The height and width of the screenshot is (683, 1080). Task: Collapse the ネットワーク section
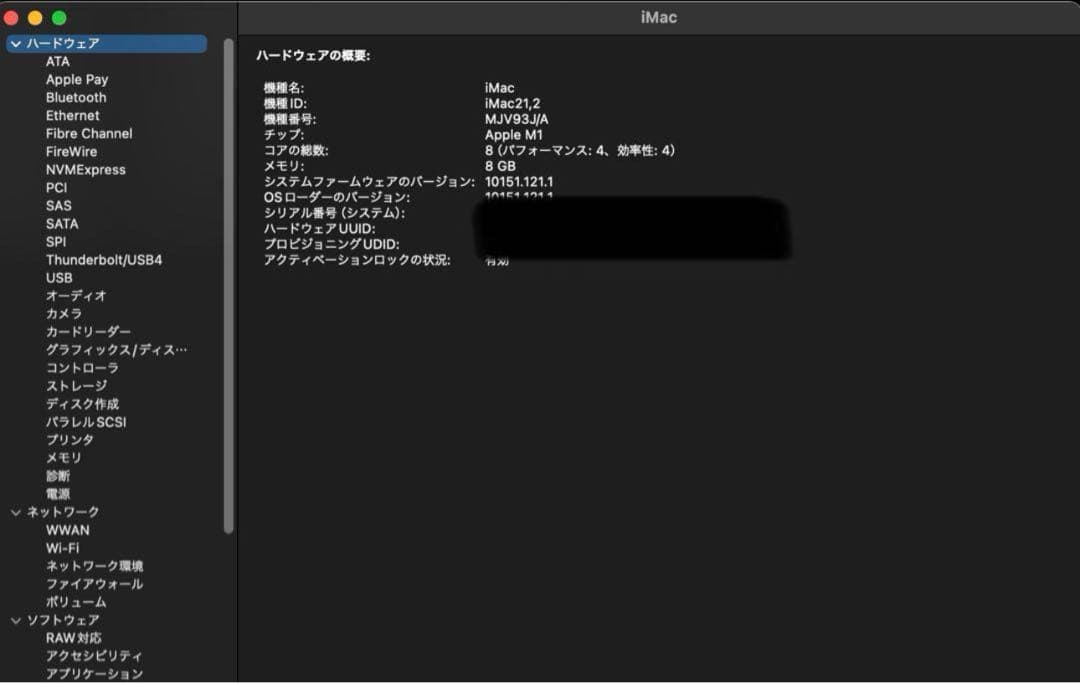tap(15, 511)
